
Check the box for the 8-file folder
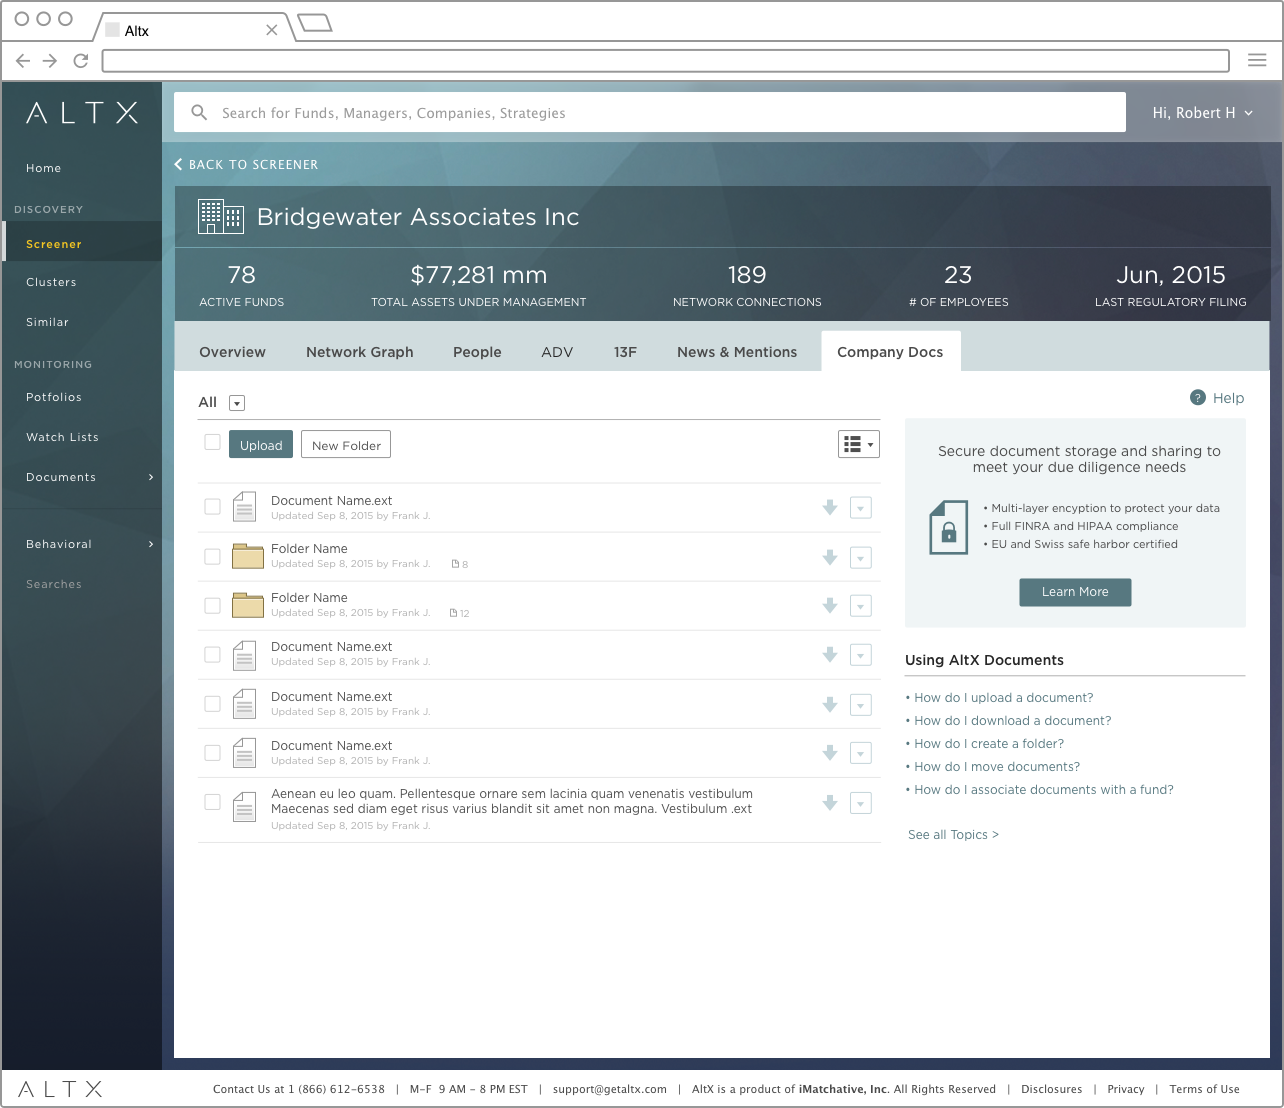[x=212, y=556]
